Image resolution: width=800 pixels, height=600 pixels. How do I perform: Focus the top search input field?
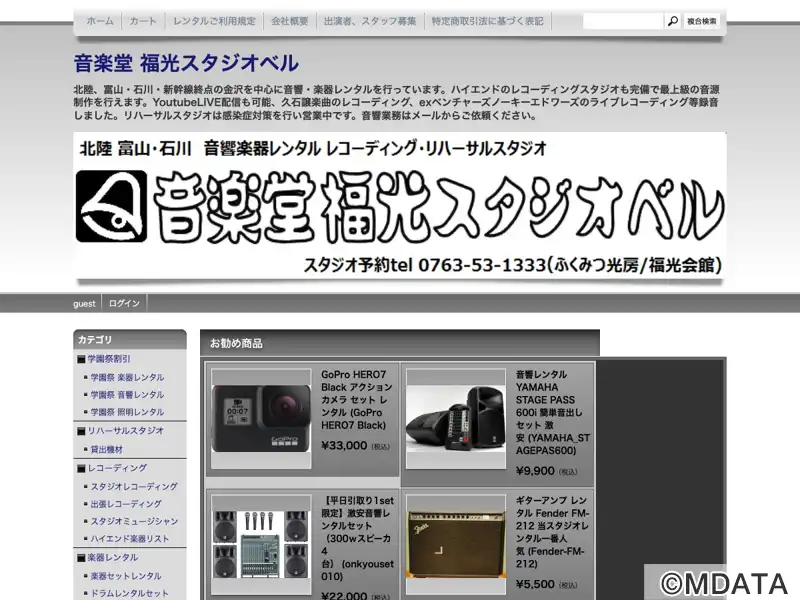coord(623,21)
